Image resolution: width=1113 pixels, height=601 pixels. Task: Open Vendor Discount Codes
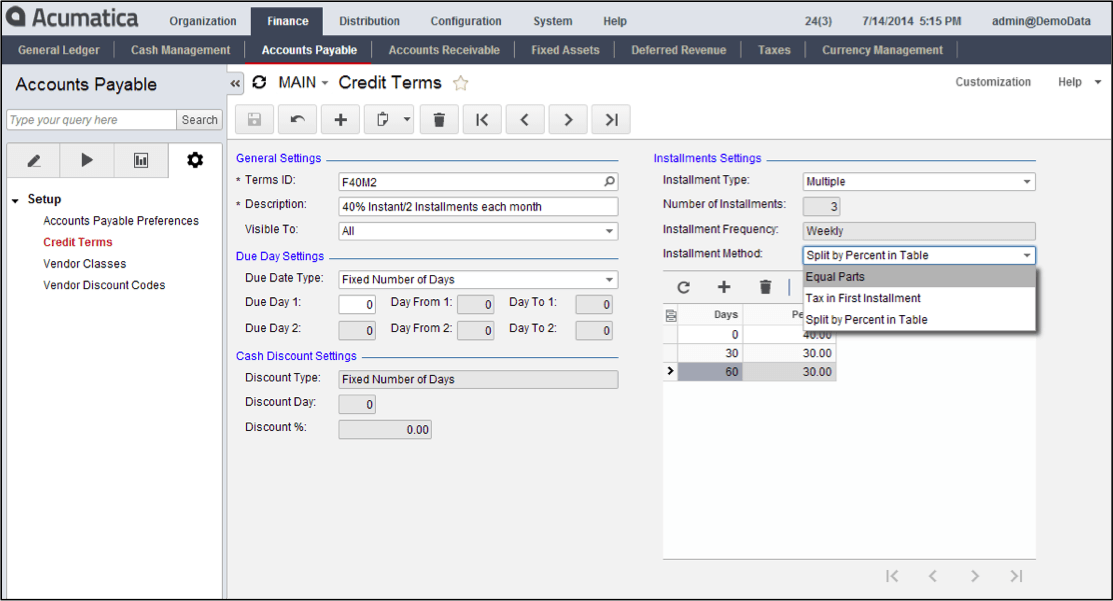pyautogui.click(x=104, y=285)
